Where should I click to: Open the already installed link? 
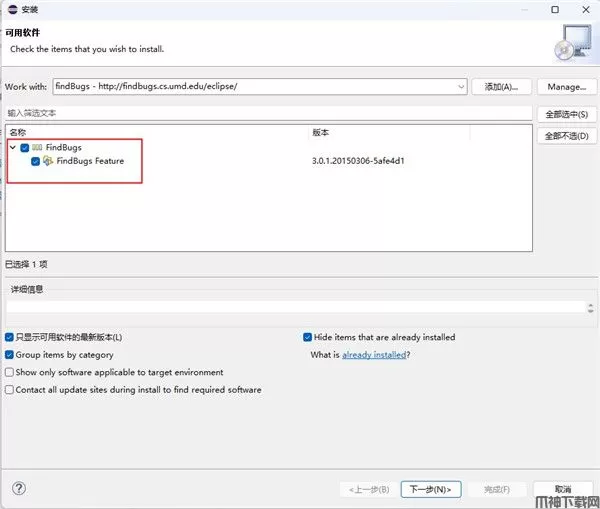coord(374,355)
